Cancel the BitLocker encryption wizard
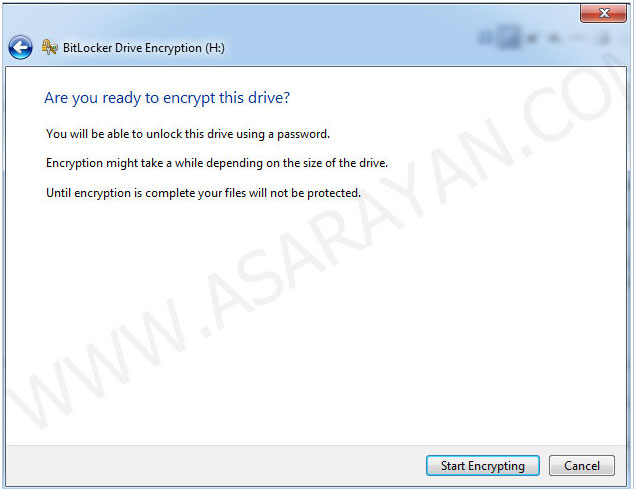Image resolution: width=634 pixels, height=489 pixels. click(581, 466)
